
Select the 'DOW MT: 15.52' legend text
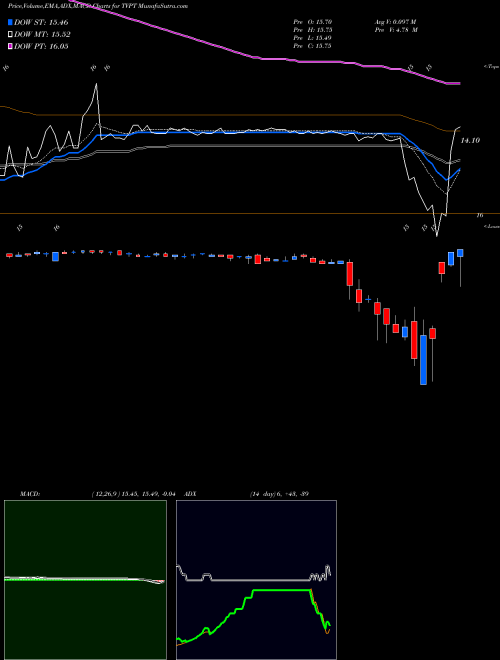click(x=42, y=35)
